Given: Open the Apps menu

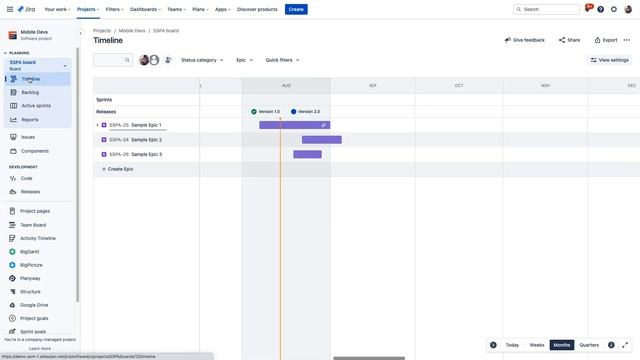Looking at the screenshot, I should tap(222, 9).
